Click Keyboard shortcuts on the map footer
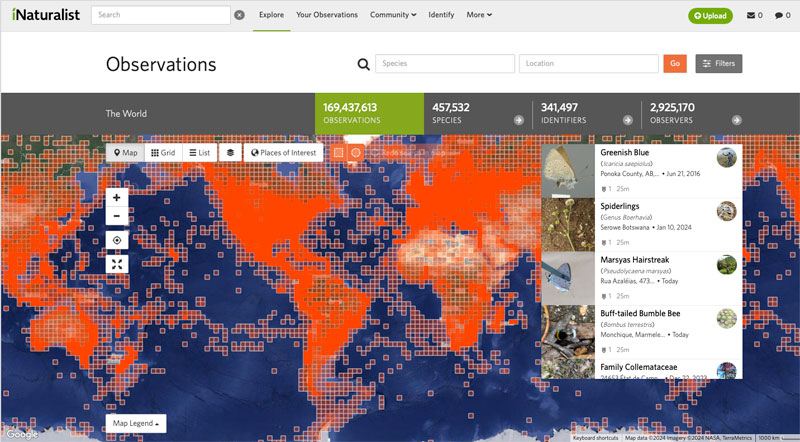Viewport: 800px width, 442px height. (595, 438)
